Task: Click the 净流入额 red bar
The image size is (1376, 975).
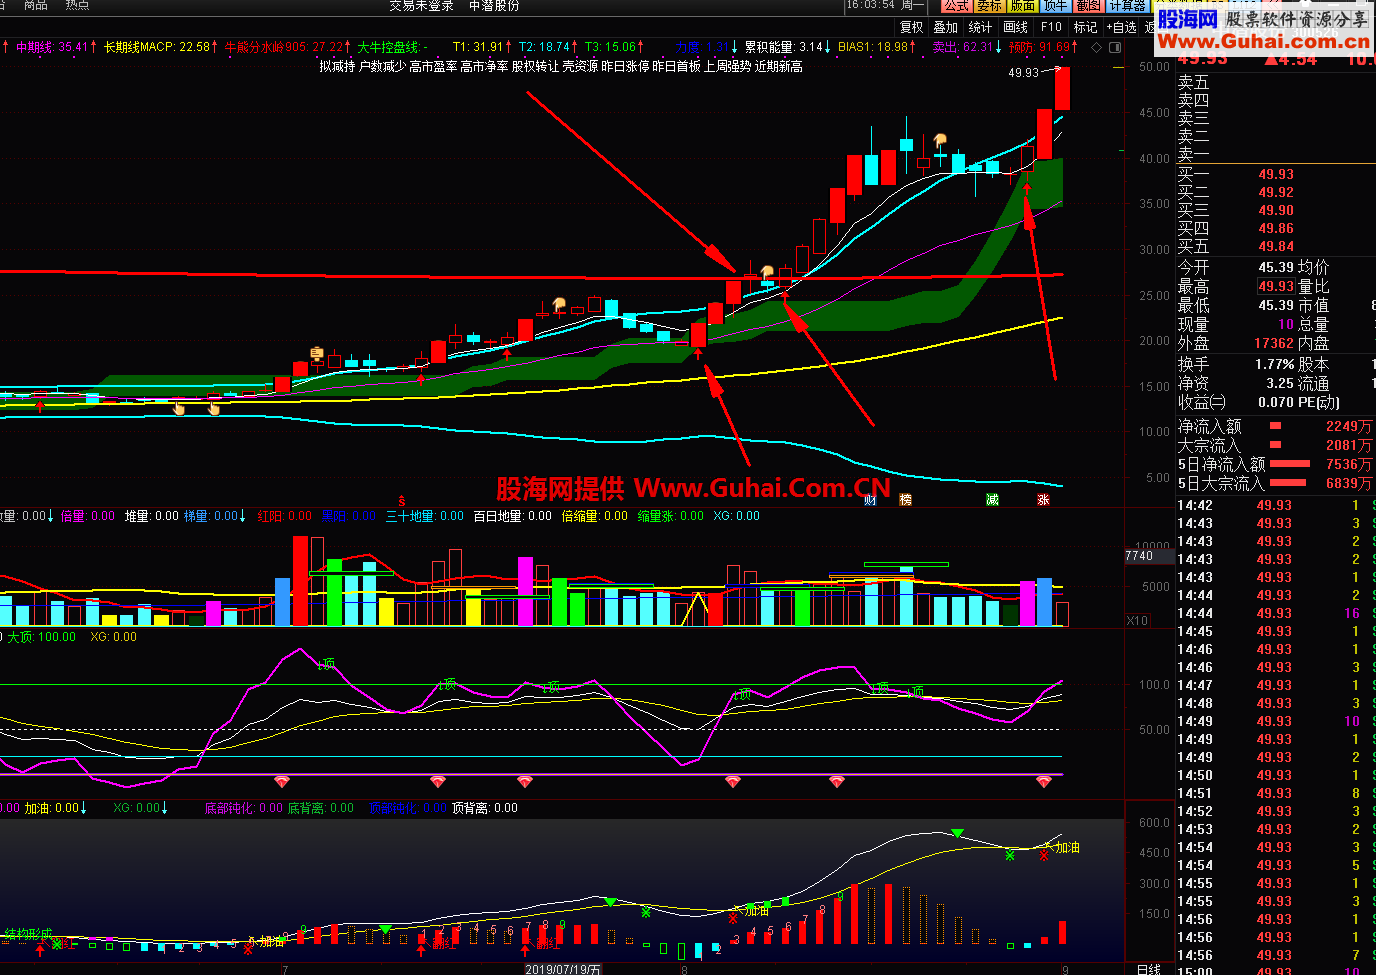Action: (x=1275, y=426)
